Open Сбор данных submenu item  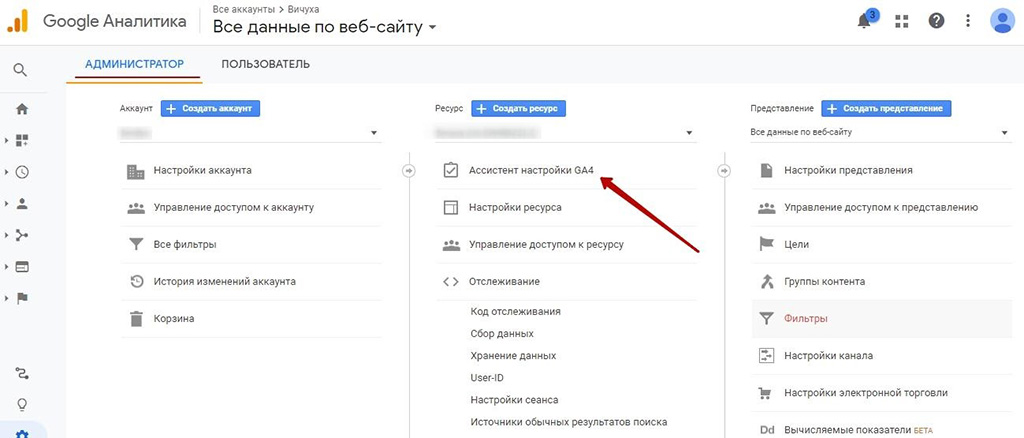coord(502,334)
